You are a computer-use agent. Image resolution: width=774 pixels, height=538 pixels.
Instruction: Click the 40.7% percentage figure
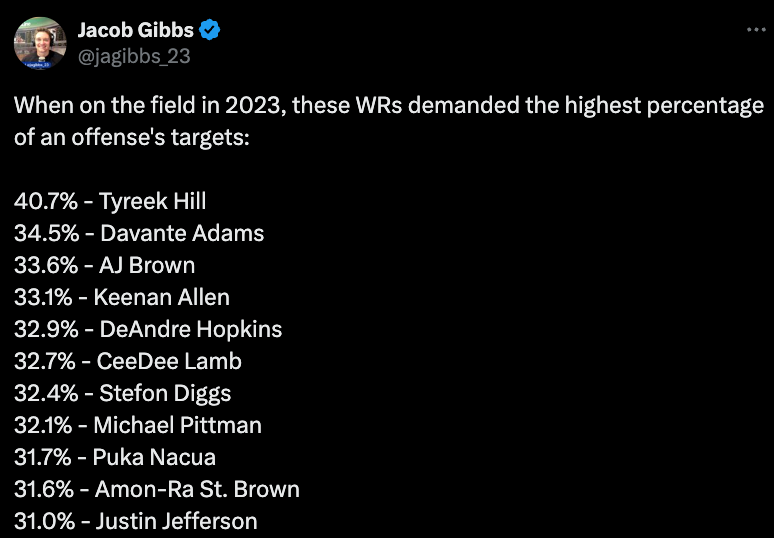(46, 201)
